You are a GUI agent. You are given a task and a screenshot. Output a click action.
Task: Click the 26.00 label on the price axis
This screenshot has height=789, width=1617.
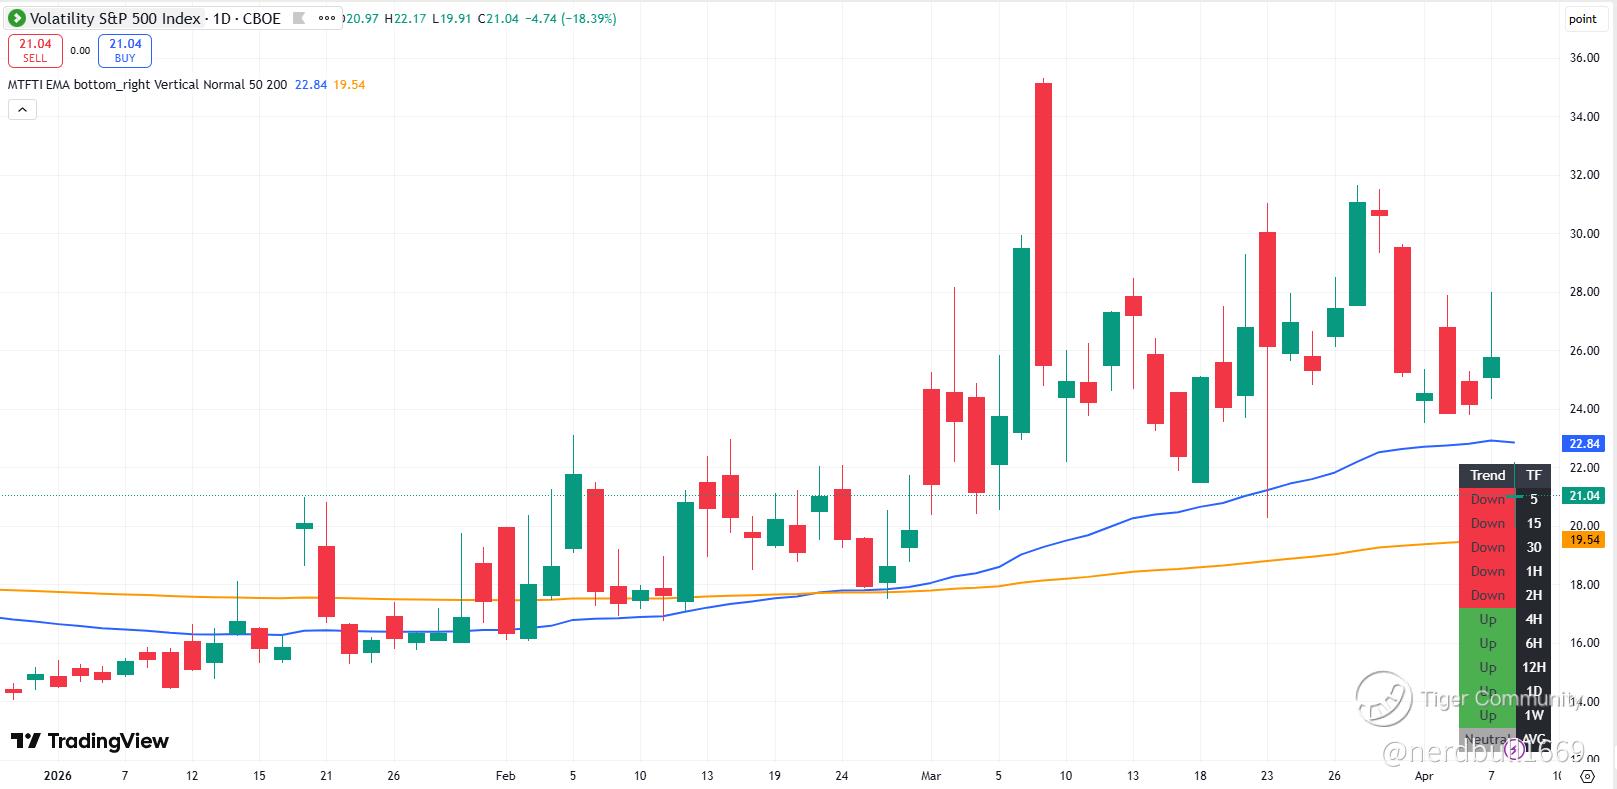tap(1584, 351)
